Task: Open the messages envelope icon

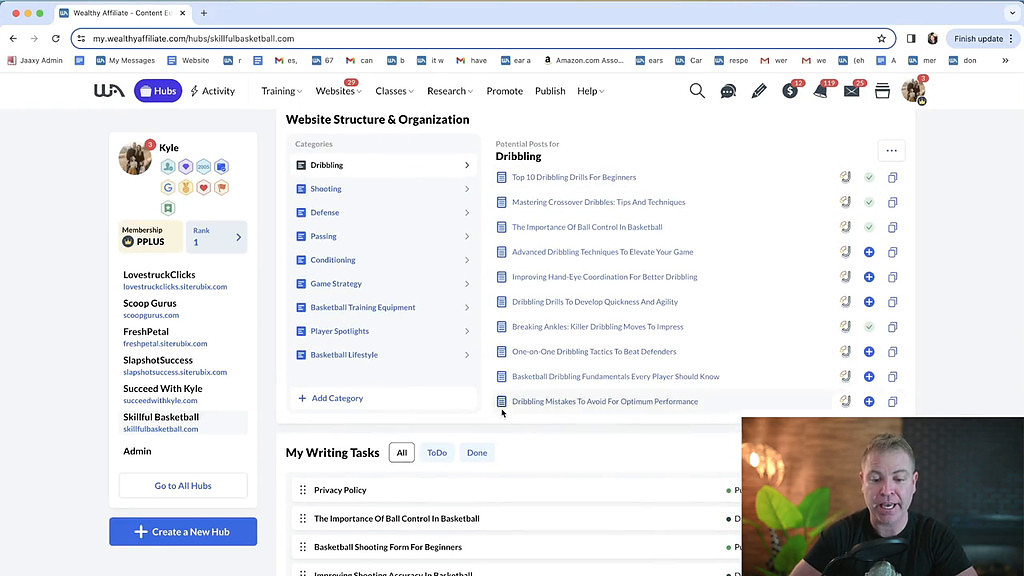Action: (x=852, y=91)
